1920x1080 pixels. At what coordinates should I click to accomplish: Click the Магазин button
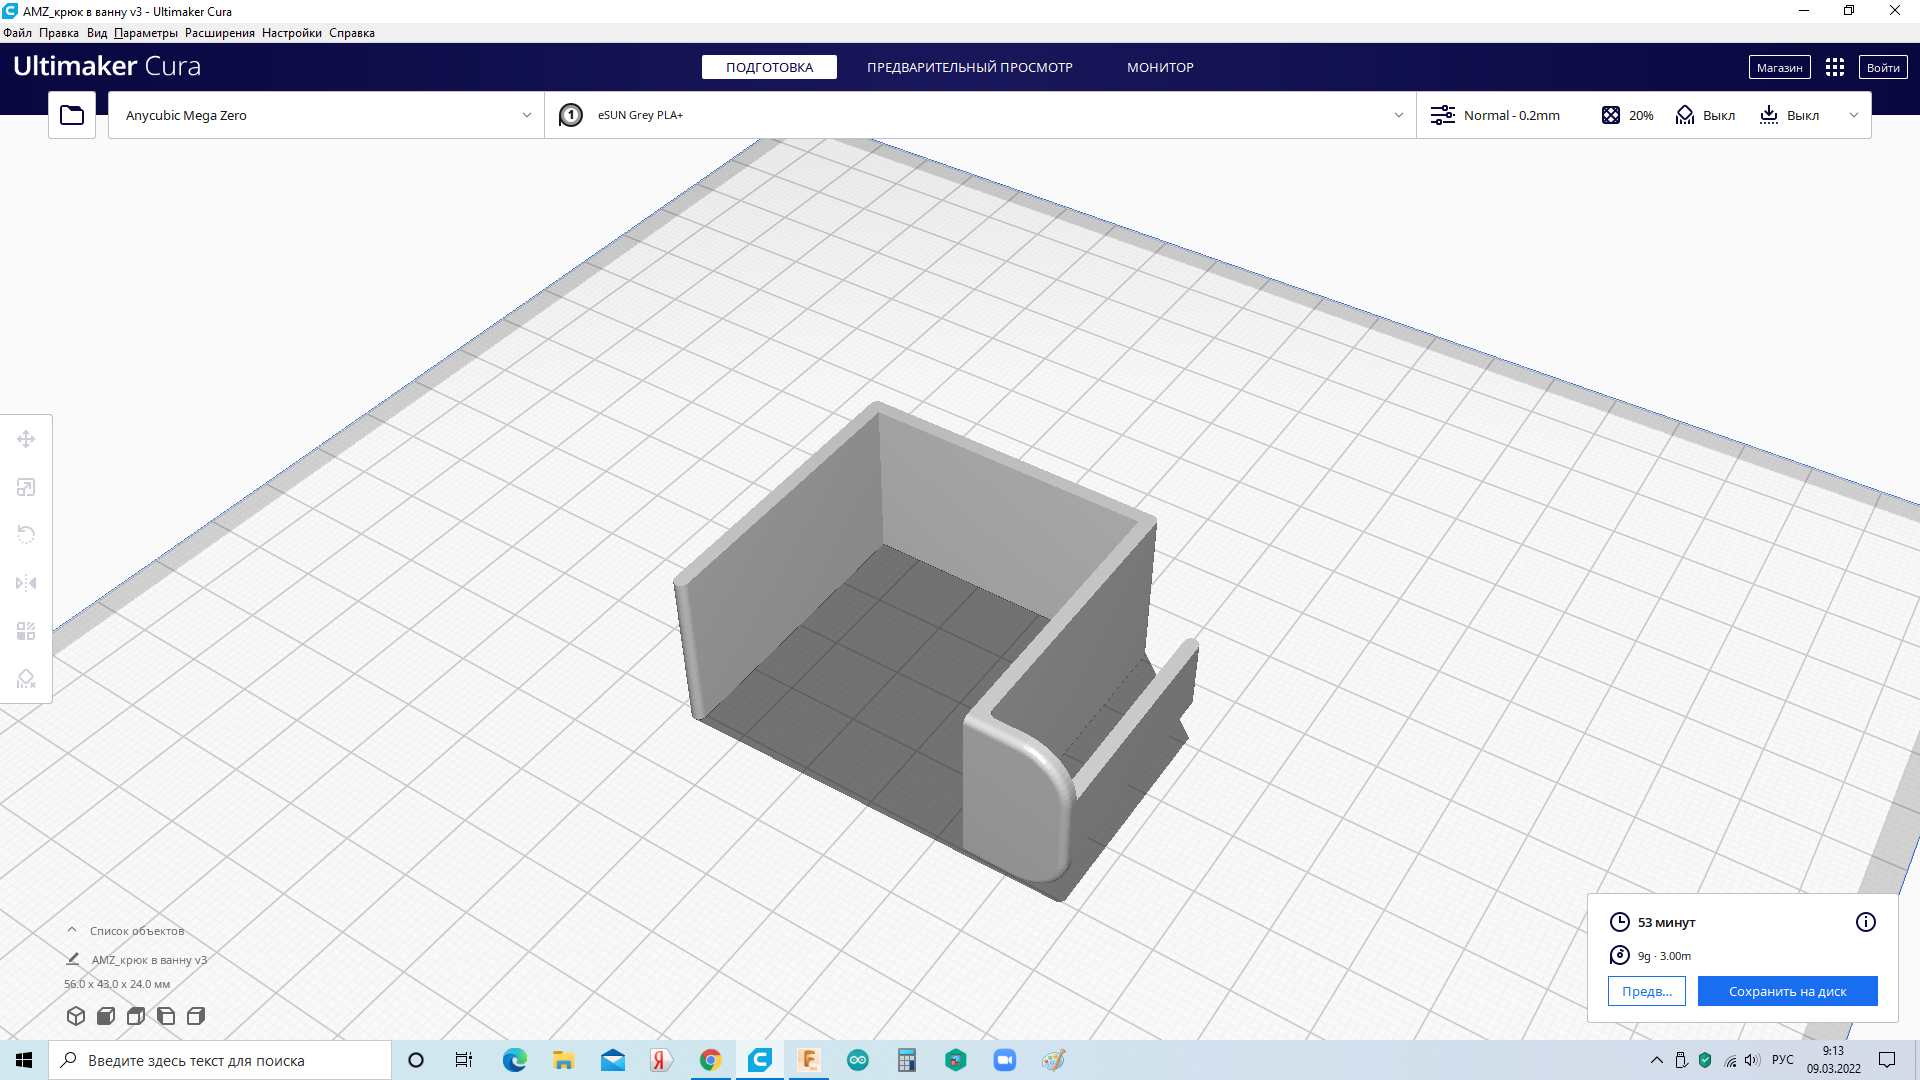pyautogui.click(x=1779, y=67)
